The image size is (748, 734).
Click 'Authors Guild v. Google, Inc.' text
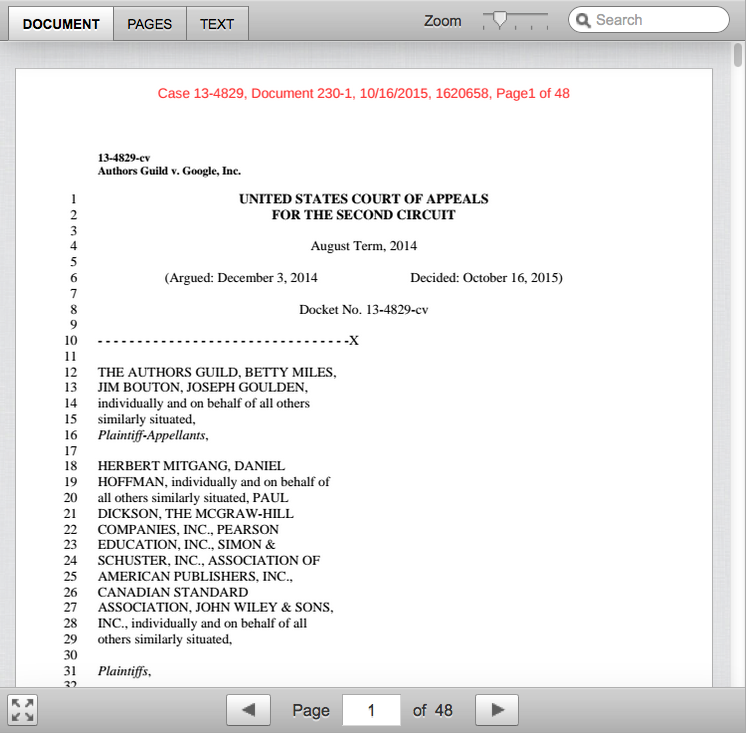click(x=169, y=171)
